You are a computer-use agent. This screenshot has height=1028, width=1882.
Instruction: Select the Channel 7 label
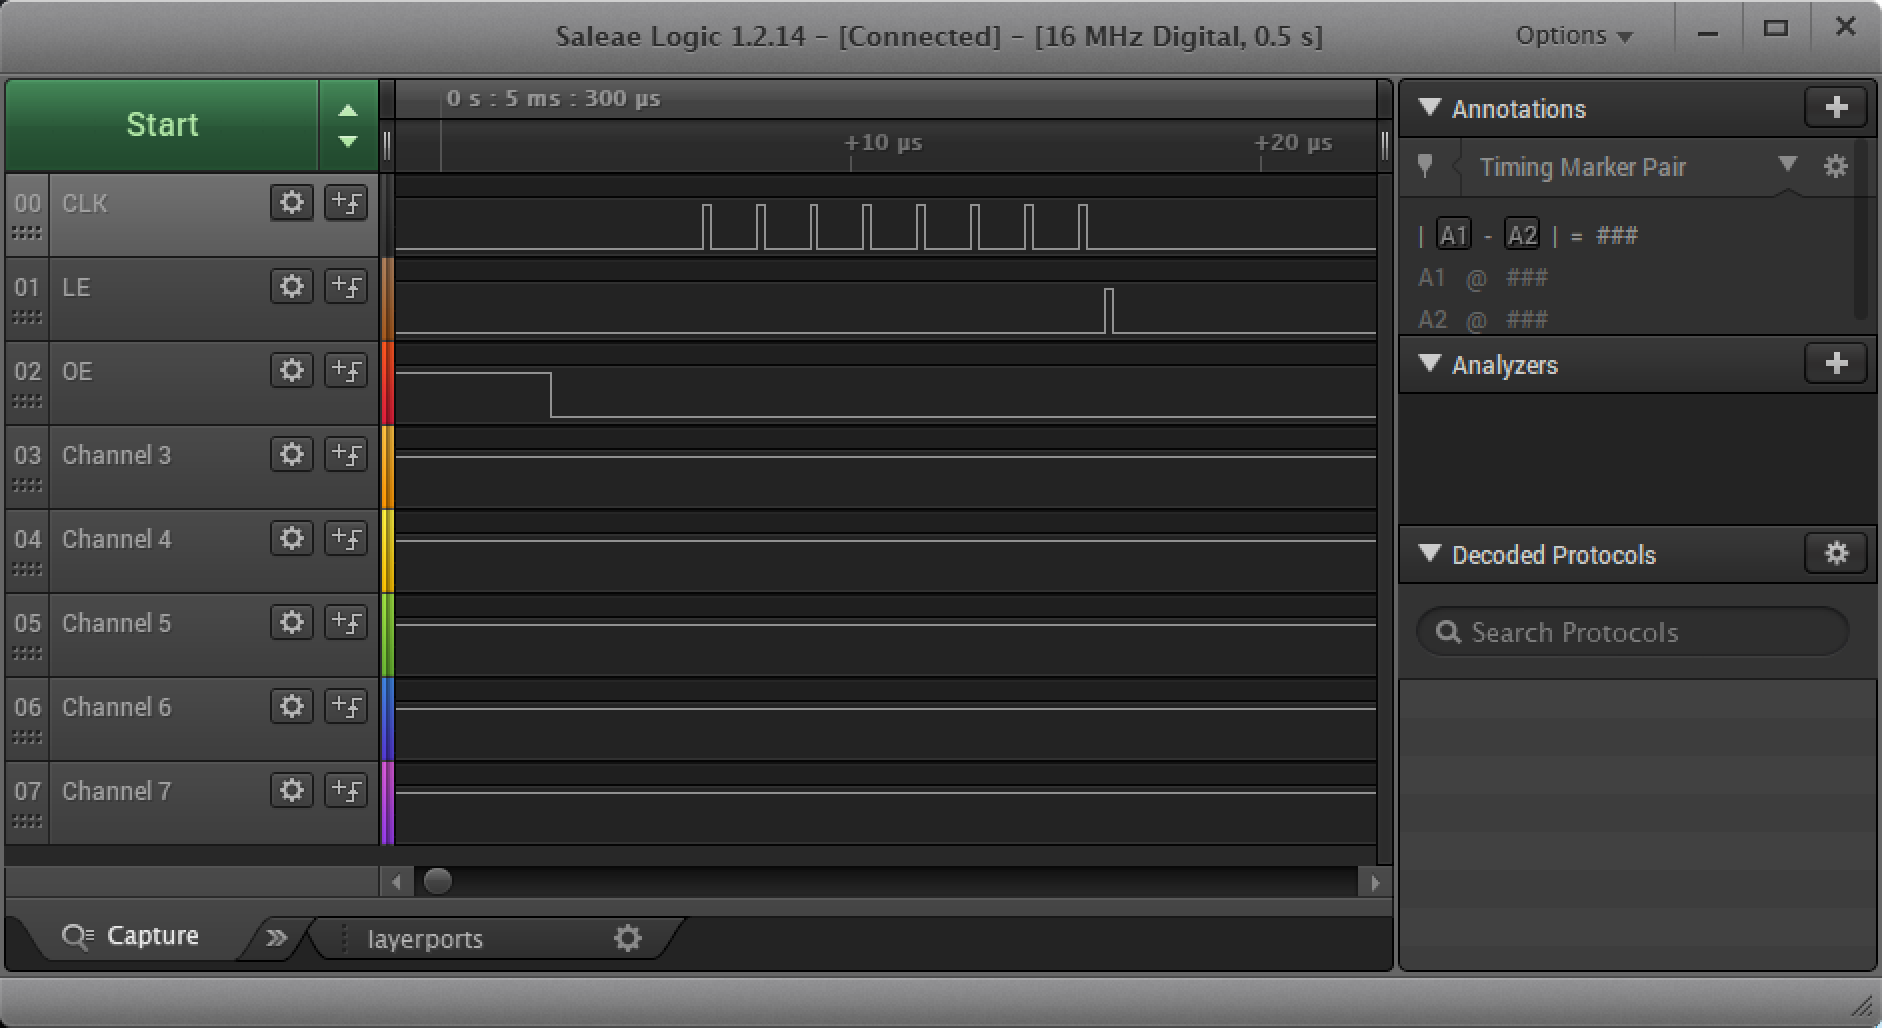[116, 791]
